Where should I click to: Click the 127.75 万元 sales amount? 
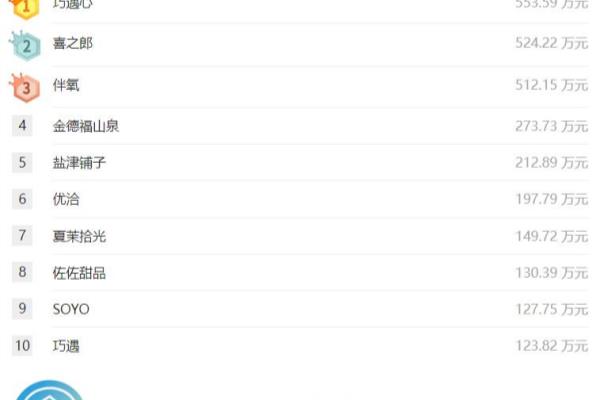tap(551, 309)
